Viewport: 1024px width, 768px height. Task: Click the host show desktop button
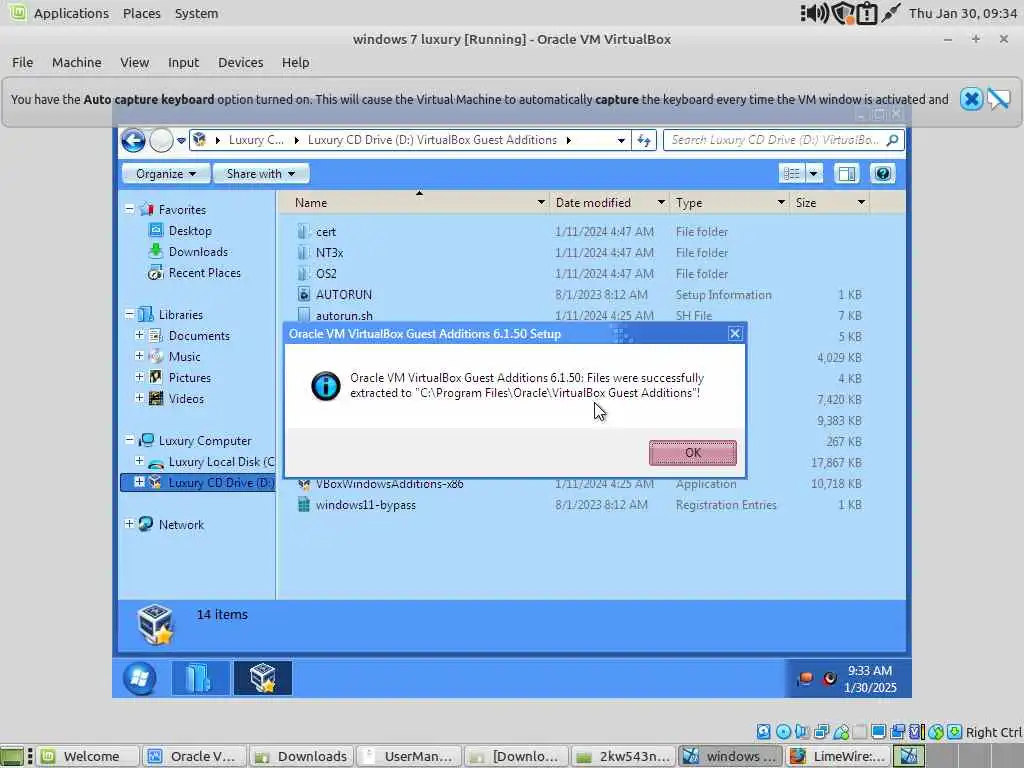click(x=12, y=756)
